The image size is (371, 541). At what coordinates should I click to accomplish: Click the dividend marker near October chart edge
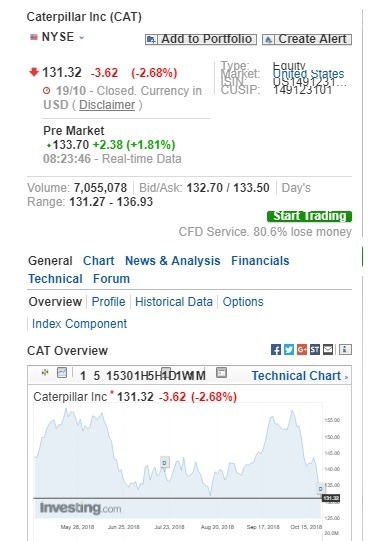[321, 489]
